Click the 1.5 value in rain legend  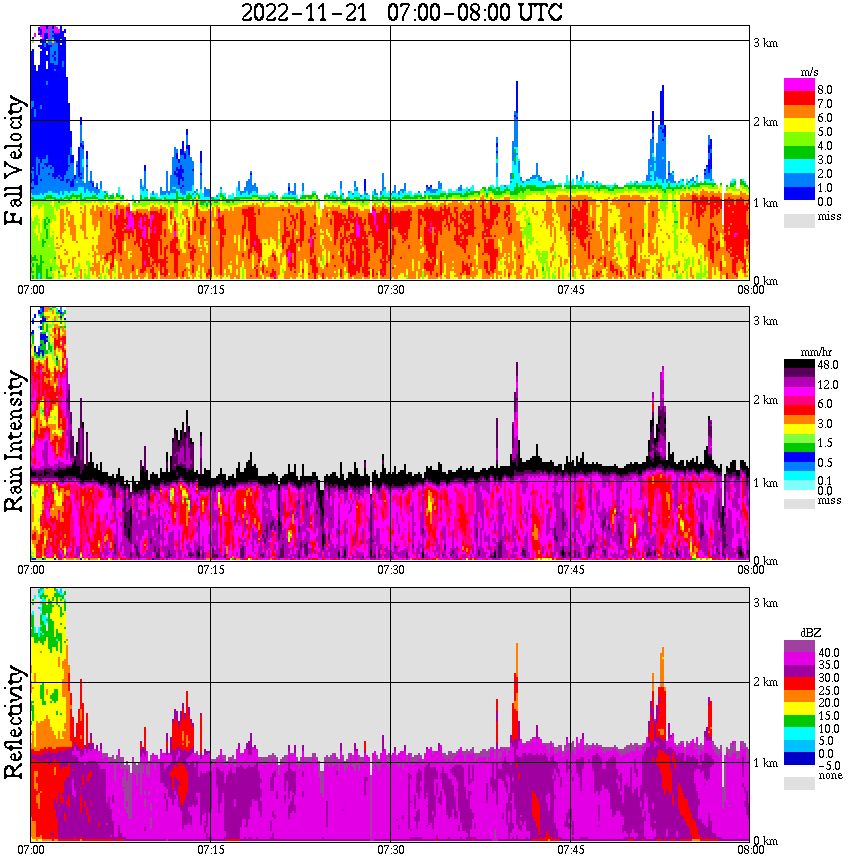(825, 442)
